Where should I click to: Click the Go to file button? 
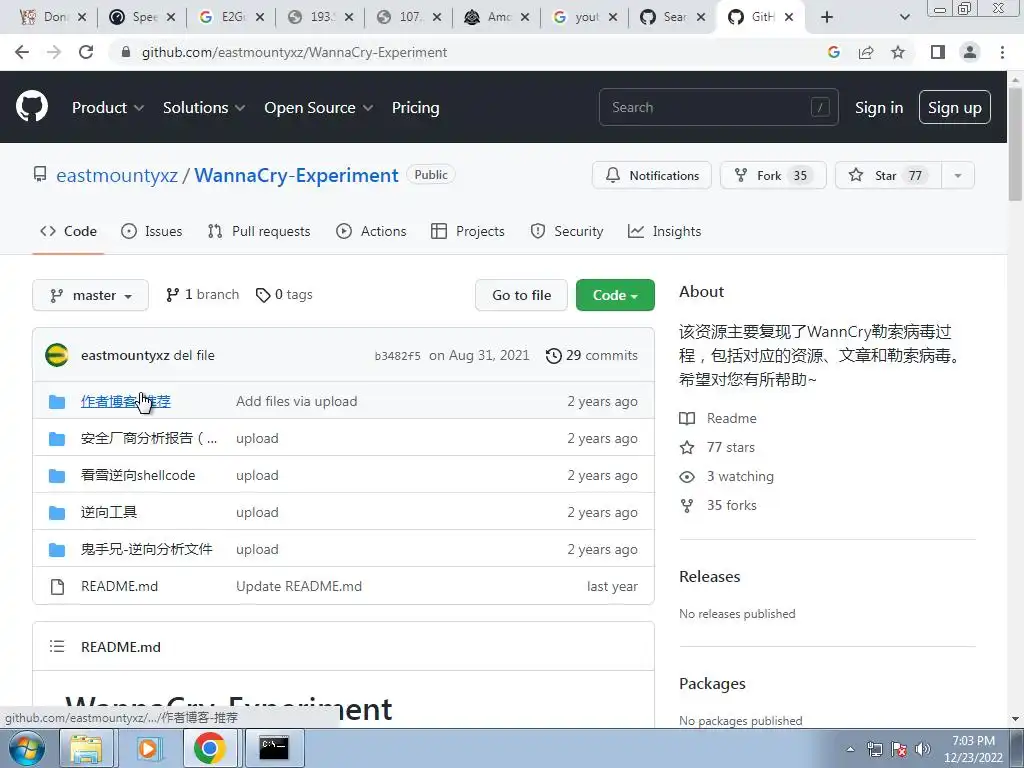tap(521, 295)
